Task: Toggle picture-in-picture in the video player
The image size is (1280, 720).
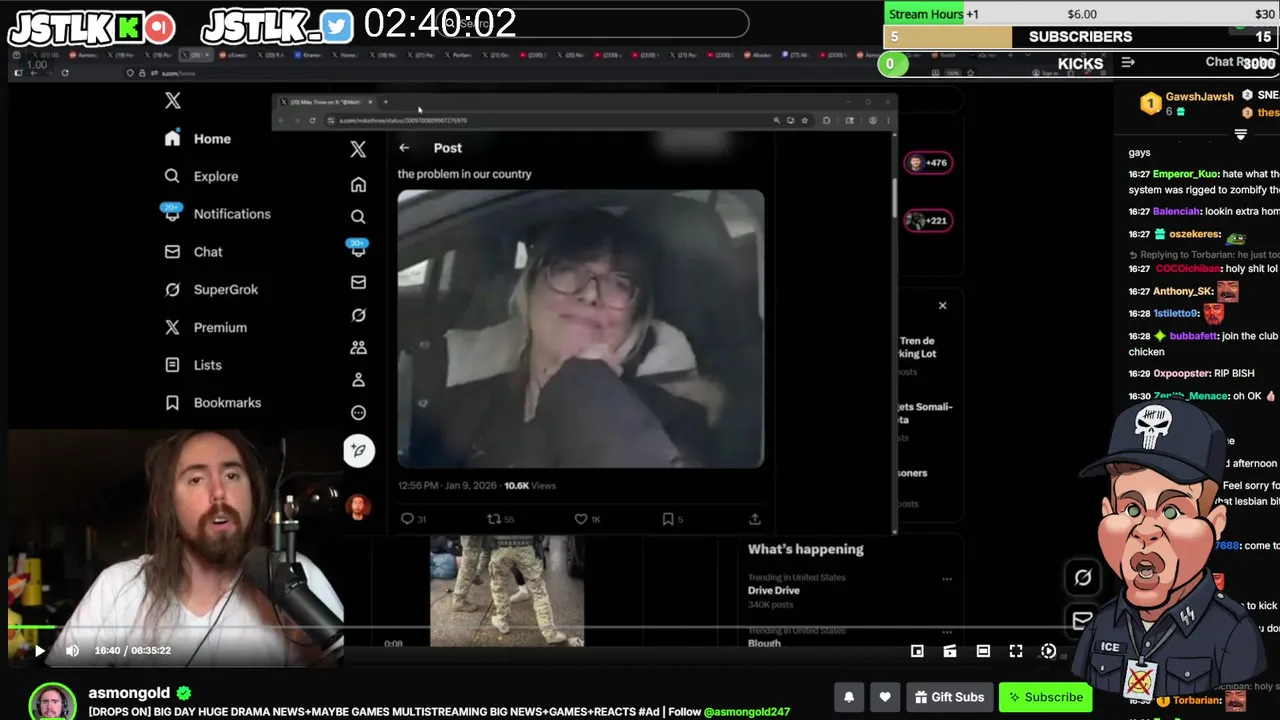Action: click(x=917, y=651)
